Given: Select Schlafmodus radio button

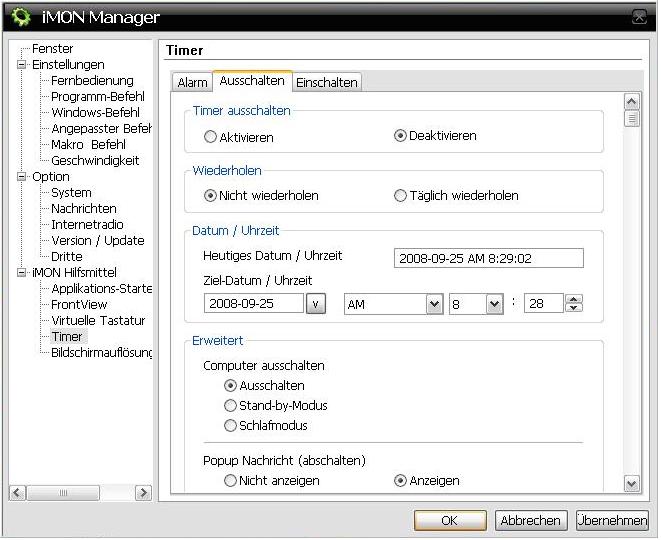Looking at the screenshot, I should pos(230,425).
